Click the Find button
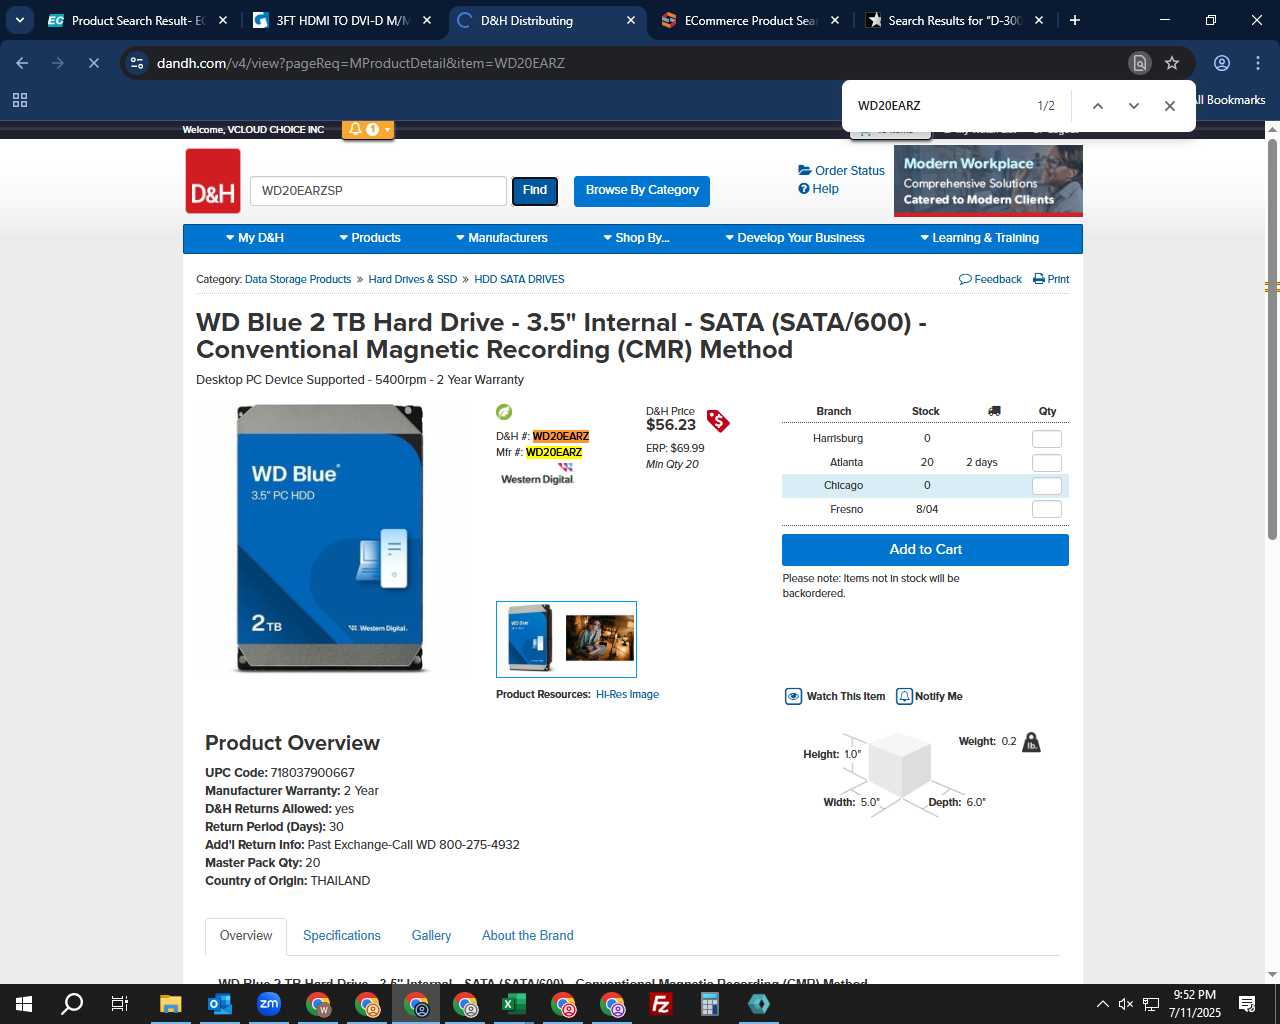 click(x=535, y=190)
